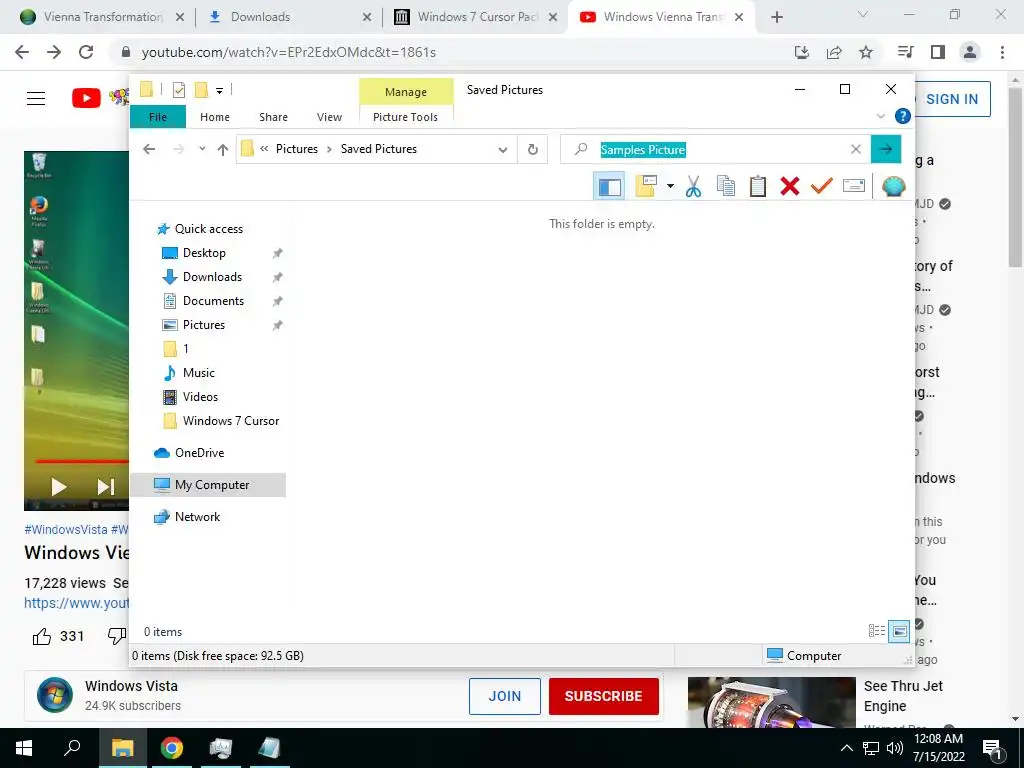Viewport: 1024px width, 768px height.
Task: Switch to details view in status bar
Action: tap(876, 631)
